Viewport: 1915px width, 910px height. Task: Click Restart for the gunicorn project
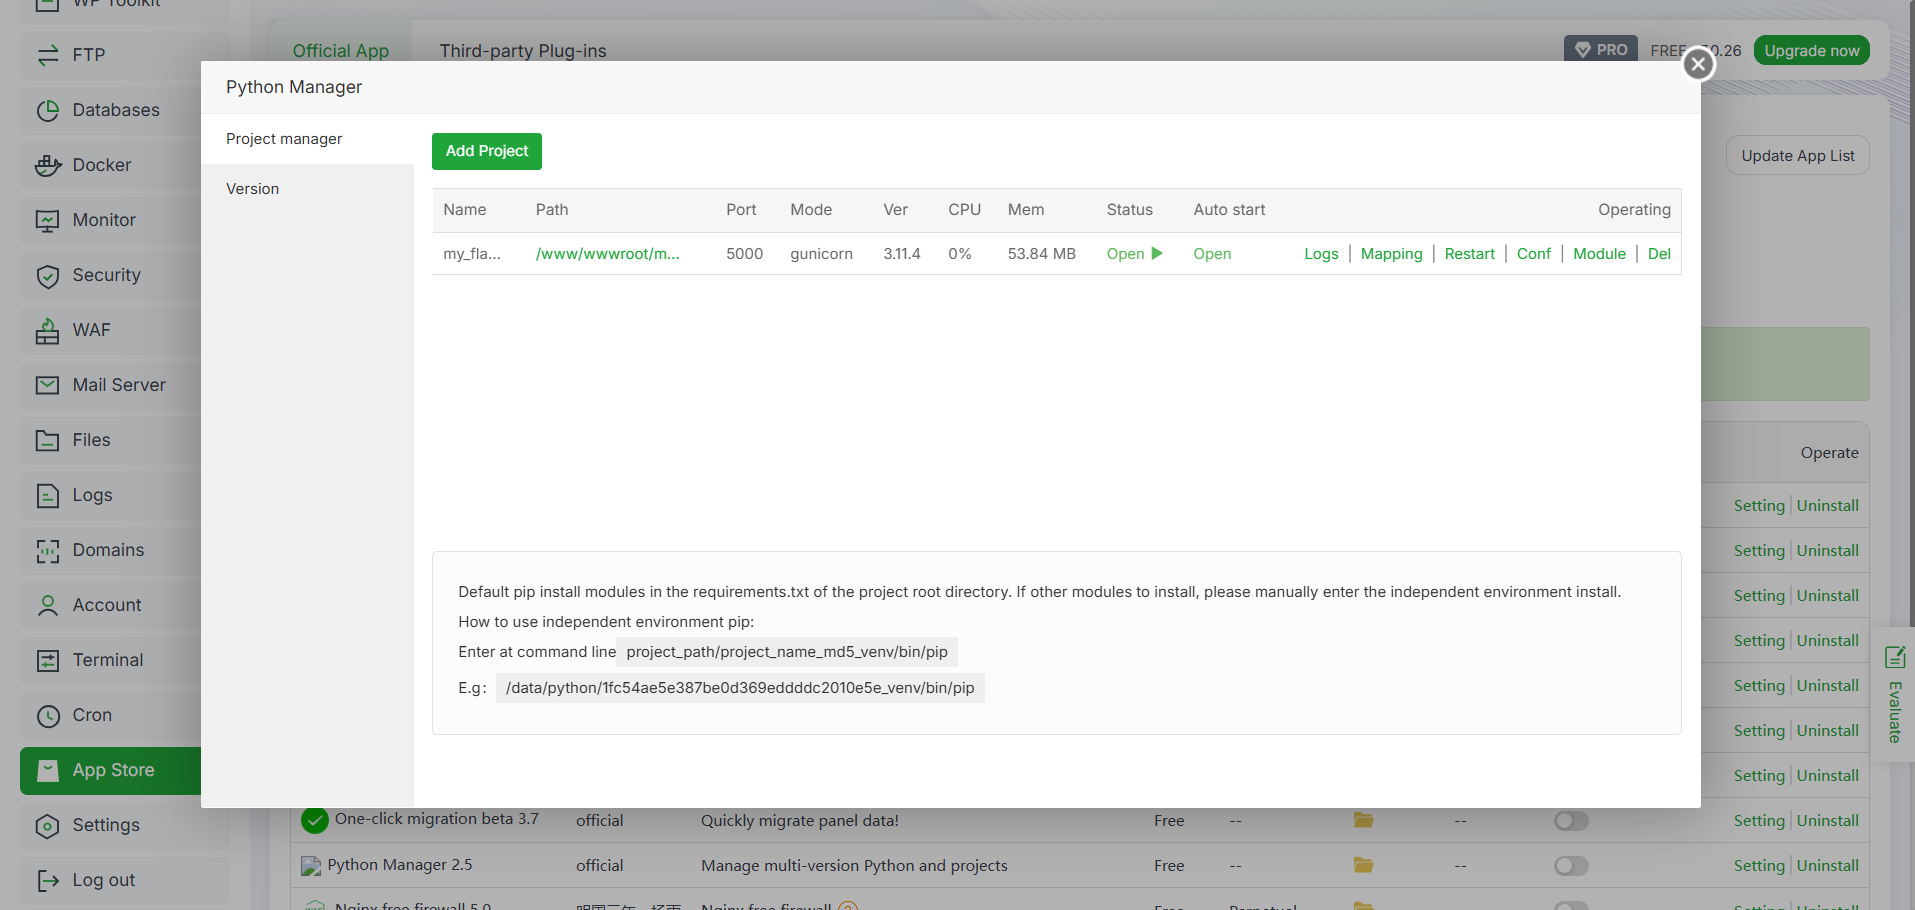(x=1469, y=254)
